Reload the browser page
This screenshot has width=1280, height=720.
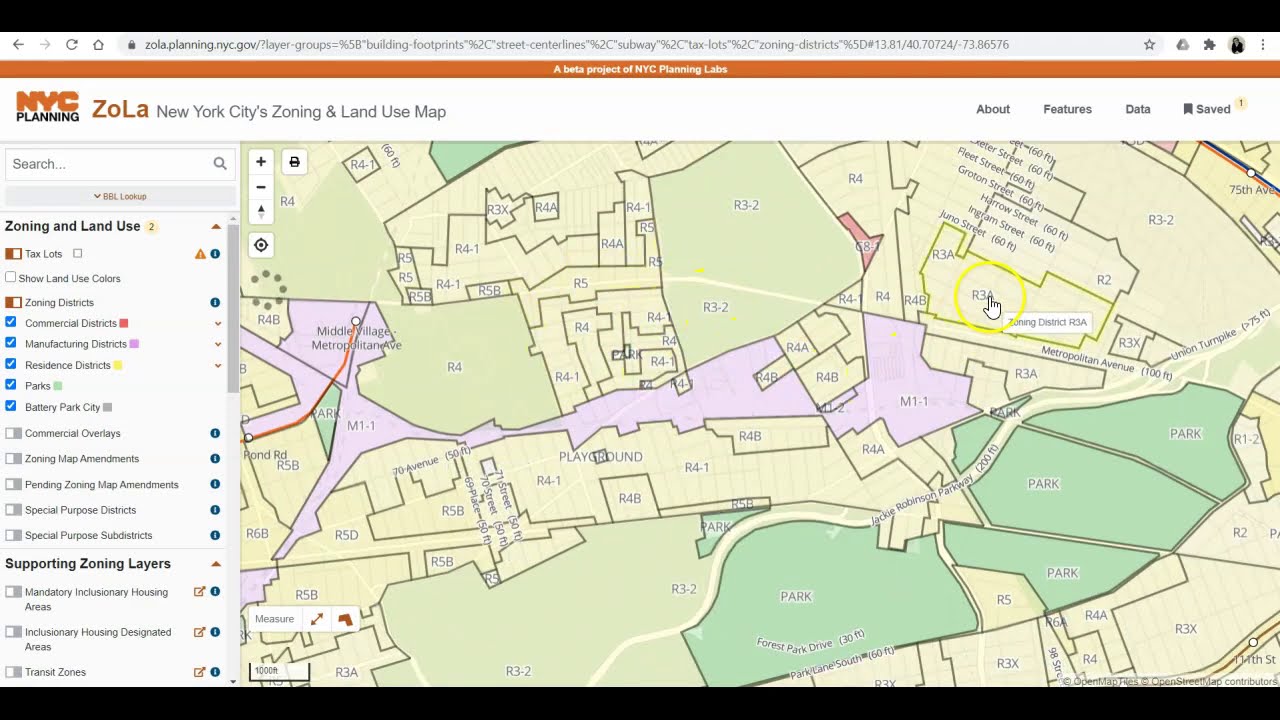(x=72, y=45)
